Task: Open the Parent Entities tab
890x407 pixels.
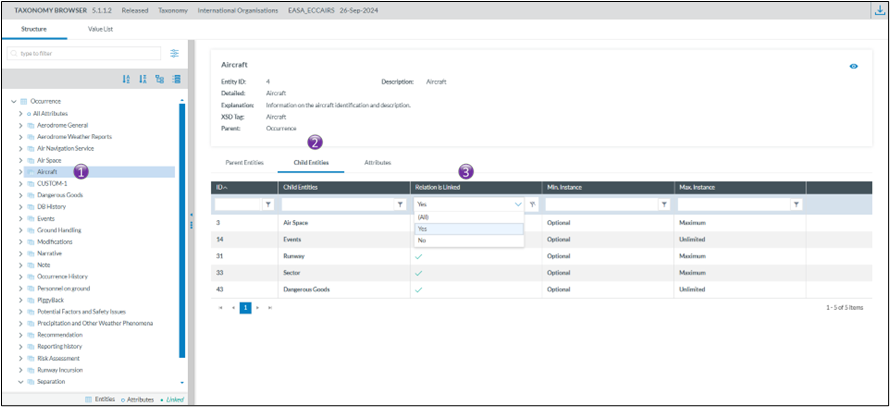Action: [x=244, y=161]
